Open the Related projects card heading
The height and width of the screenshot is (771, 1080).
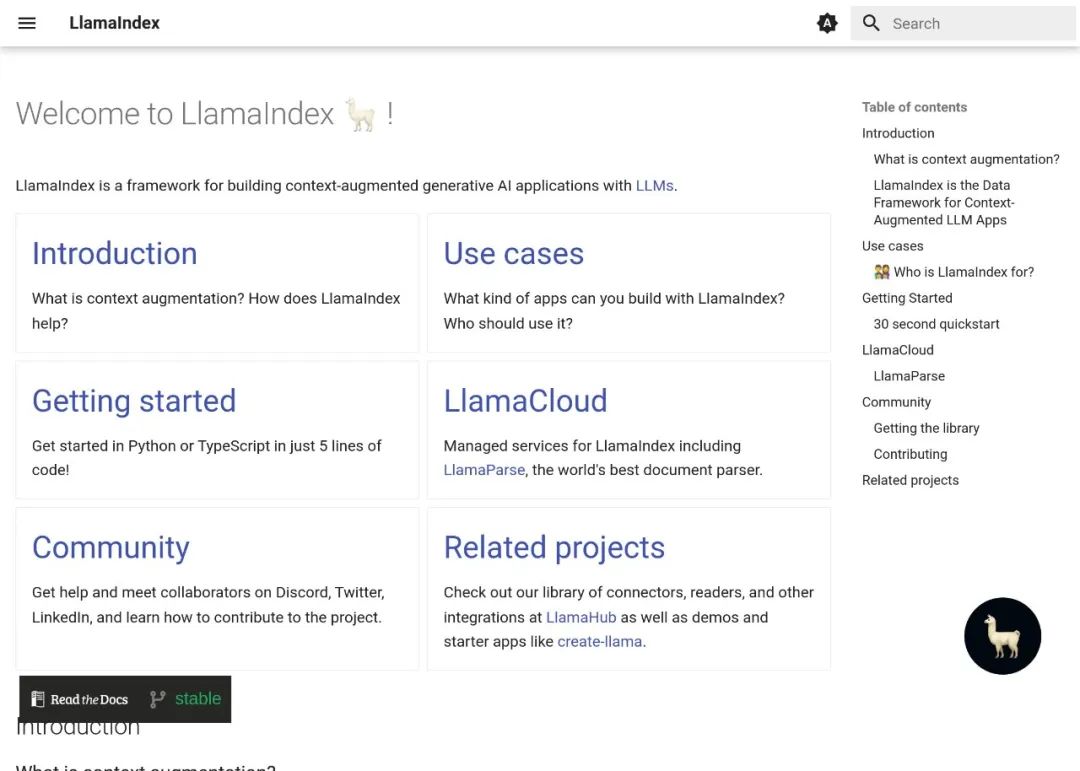[554, 548]
